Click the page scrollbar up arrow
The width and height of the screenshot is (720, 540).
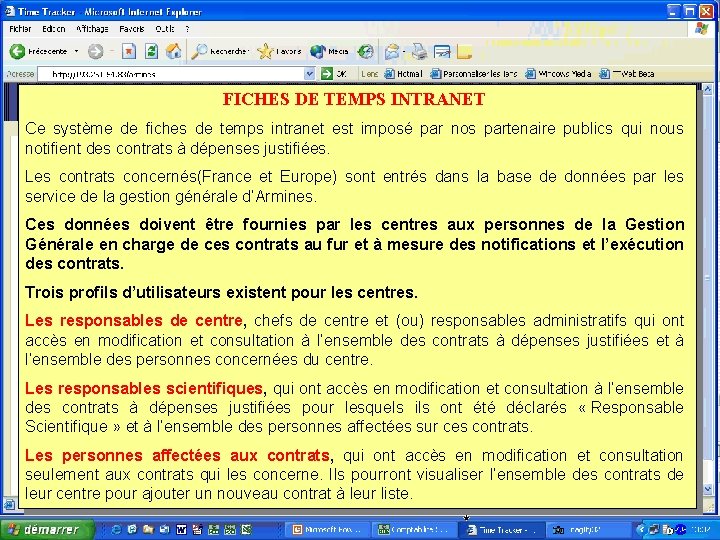(708, 89)
